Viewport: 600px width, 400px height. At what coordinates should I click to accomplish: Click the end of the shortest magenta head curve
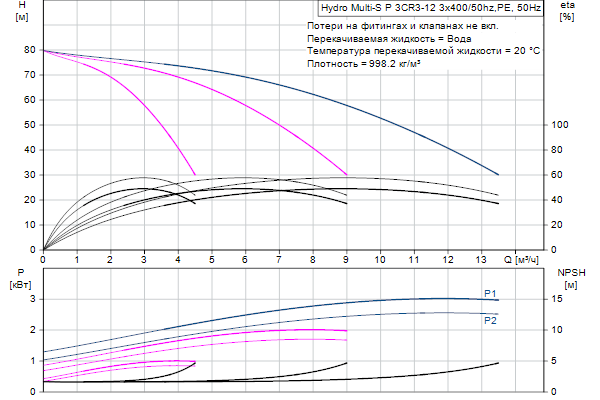195,175
